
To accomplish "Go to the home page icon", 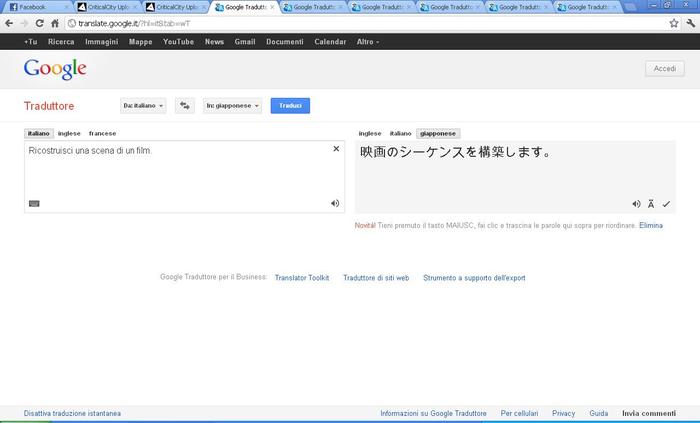I will click(54, 23).
